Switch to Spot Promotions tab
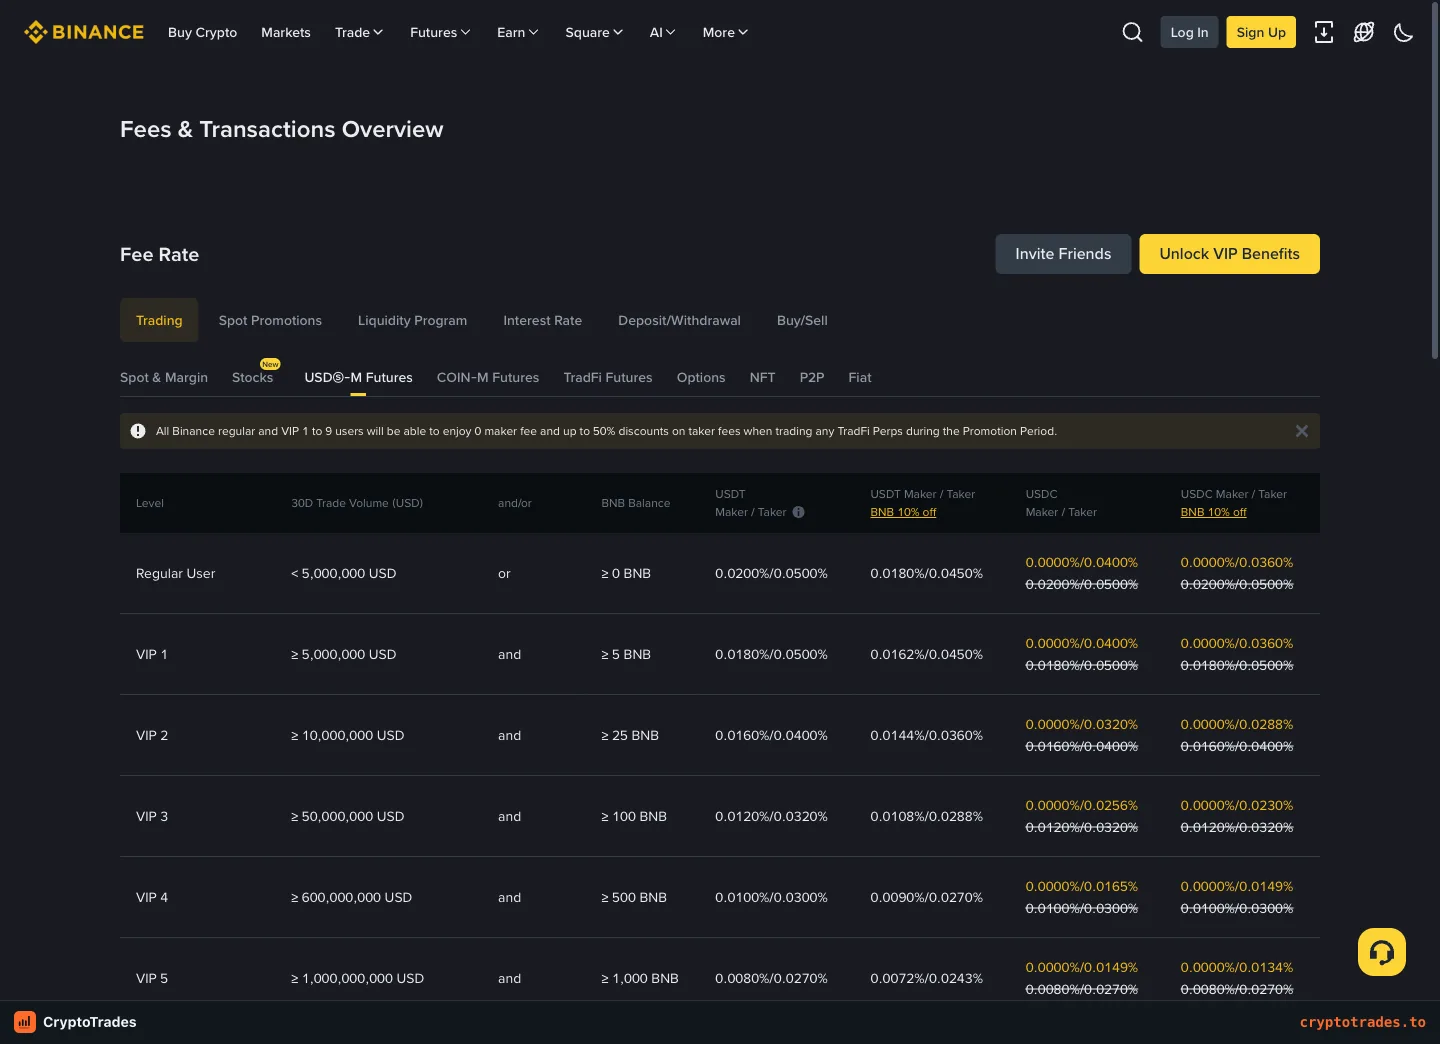 [x=270, y=320]
